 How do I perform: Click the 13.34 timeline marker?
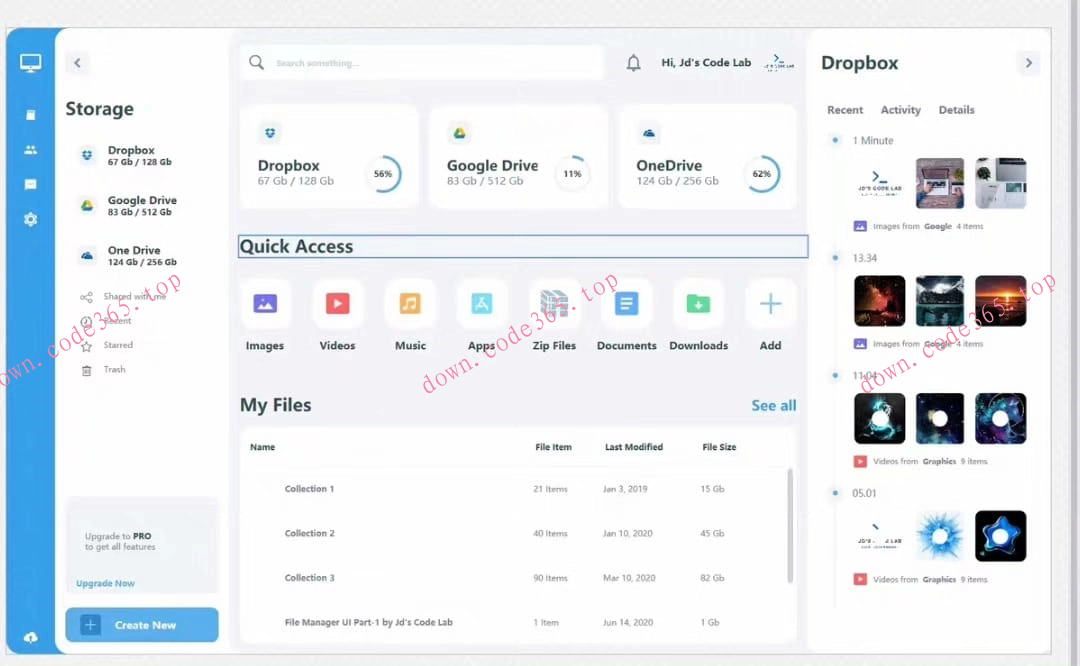click(835, 258)
